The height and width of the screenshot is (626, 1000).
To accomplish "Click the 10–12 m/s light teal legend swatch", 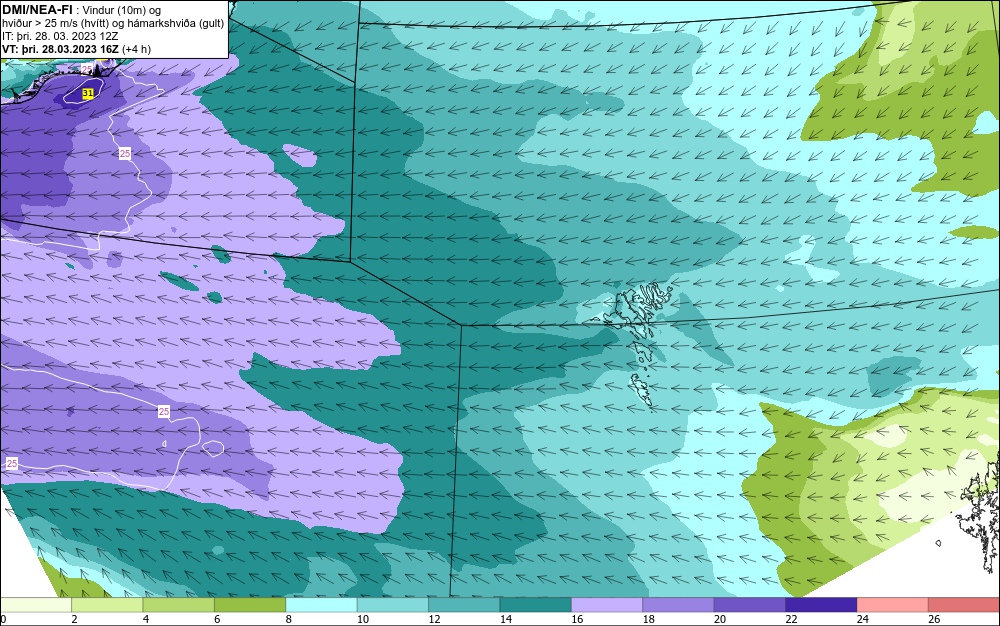I will [x=393, y=605].
